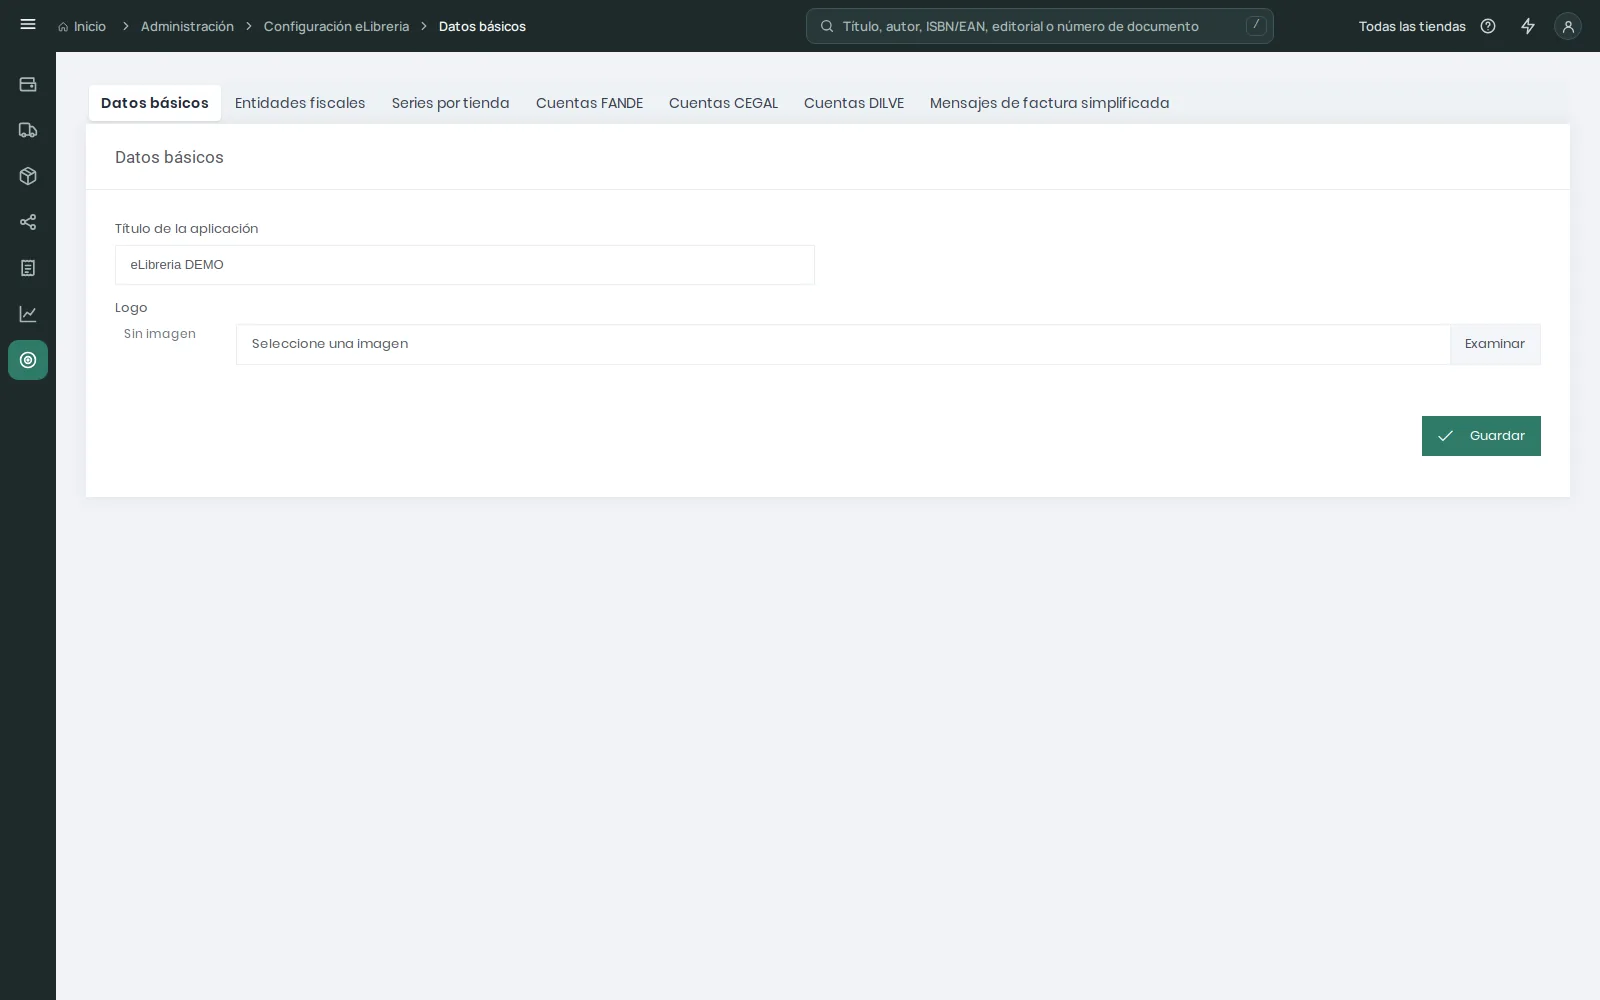
Task: Click the Sin imagen logo placeholder
Action: (x=160, y=334)
